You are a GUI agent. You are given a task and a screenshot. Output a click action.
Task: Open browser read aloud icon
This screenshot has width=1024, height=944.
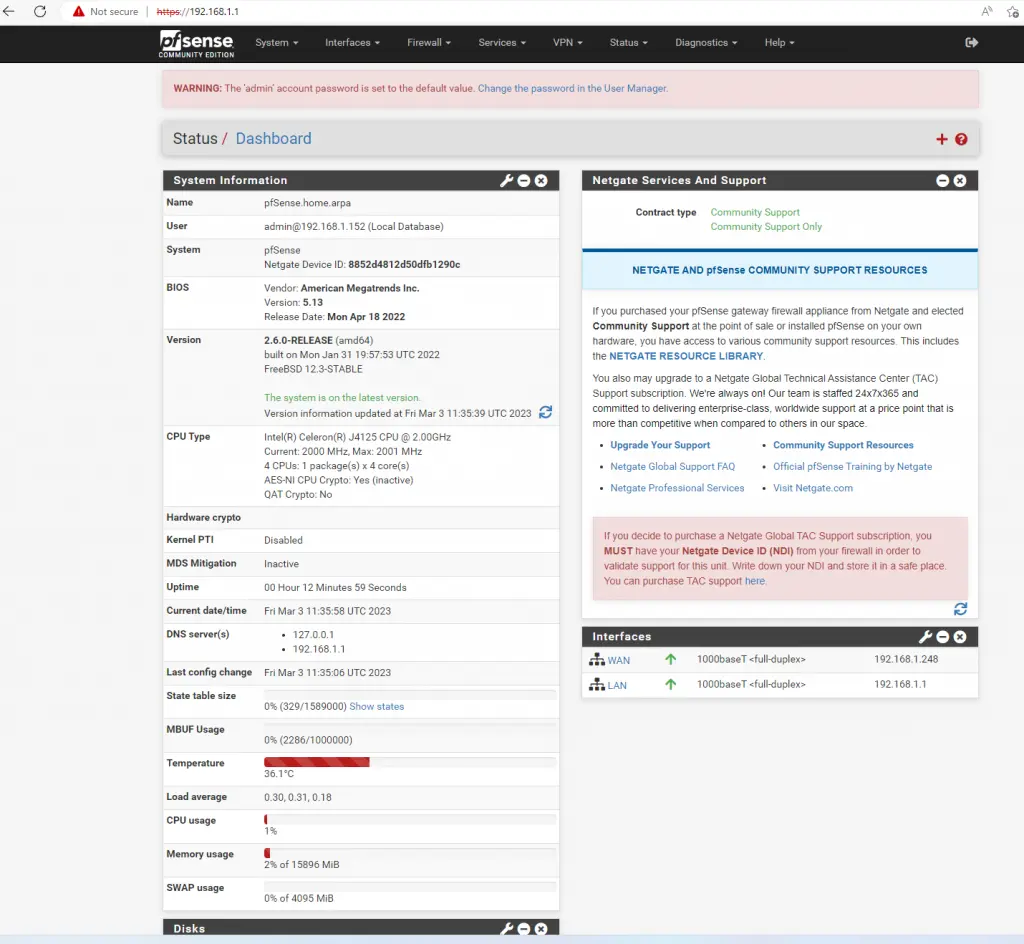pos(987,12)
